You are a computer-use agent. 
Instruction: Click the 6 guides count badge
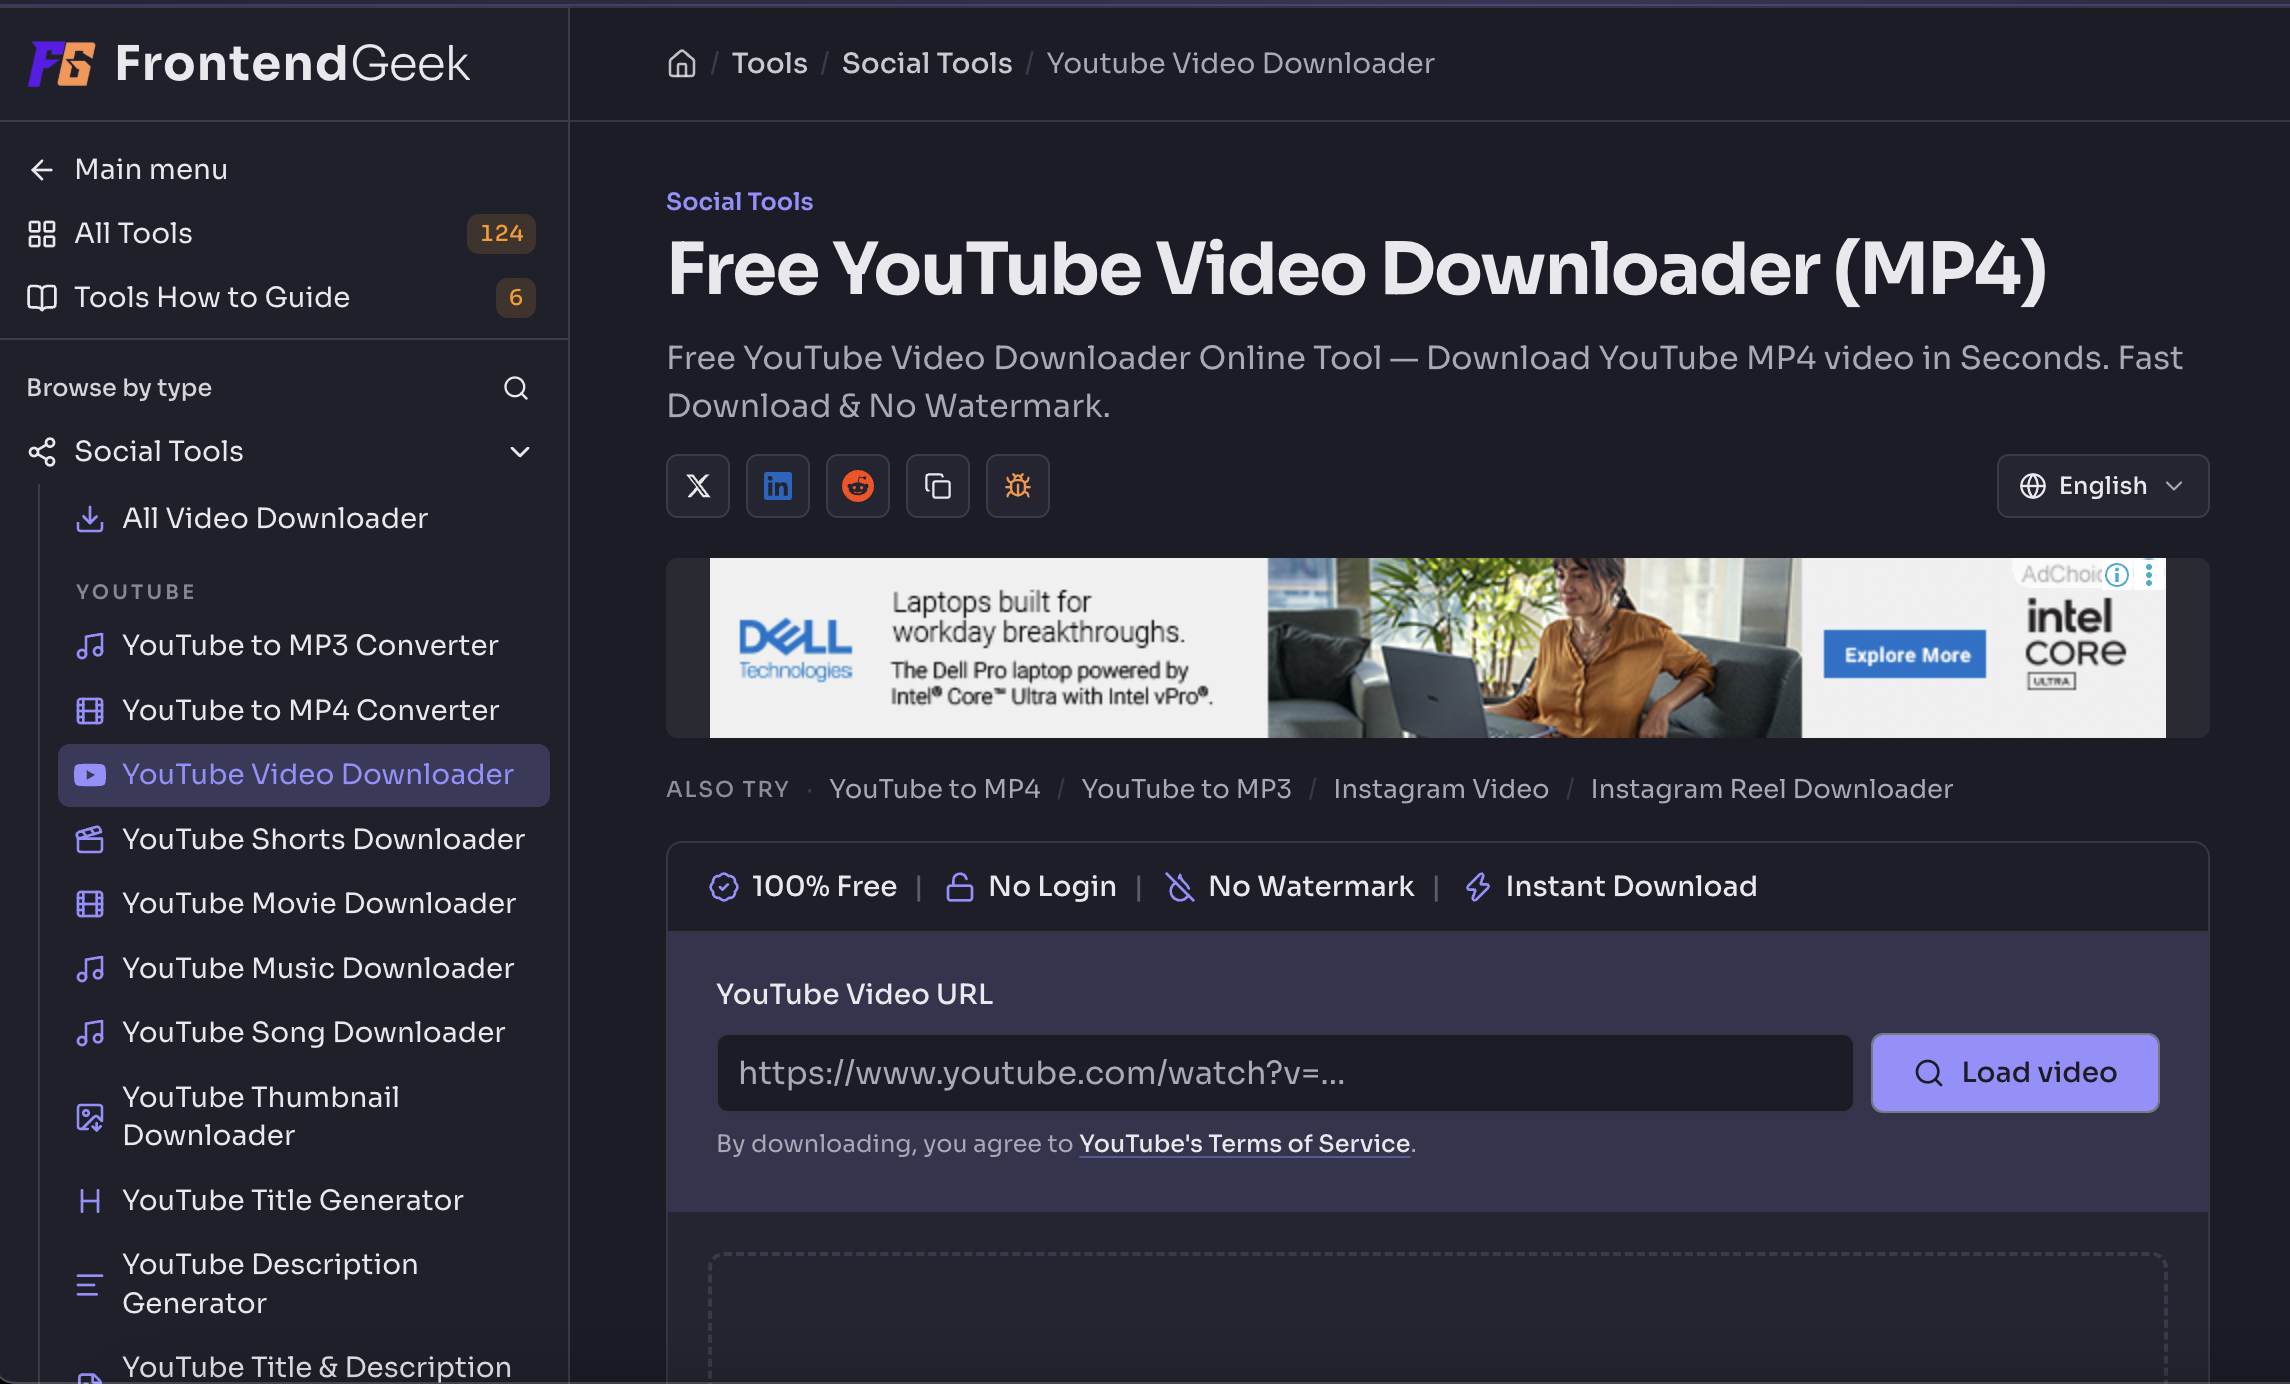(x=516, y=297)
